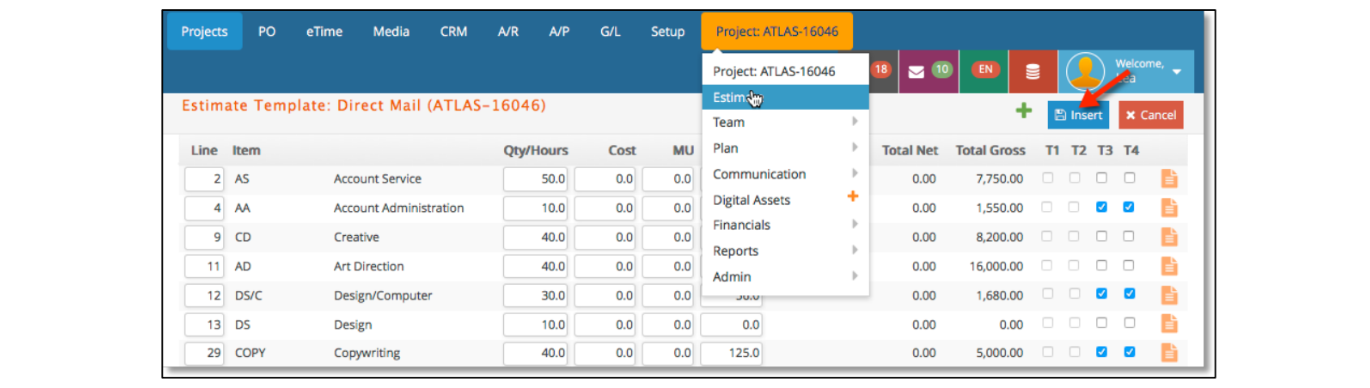Screen dimensions: 1370x388
Task: Uncheck T4 for the Copywriting row
Action: (1129, 352)
